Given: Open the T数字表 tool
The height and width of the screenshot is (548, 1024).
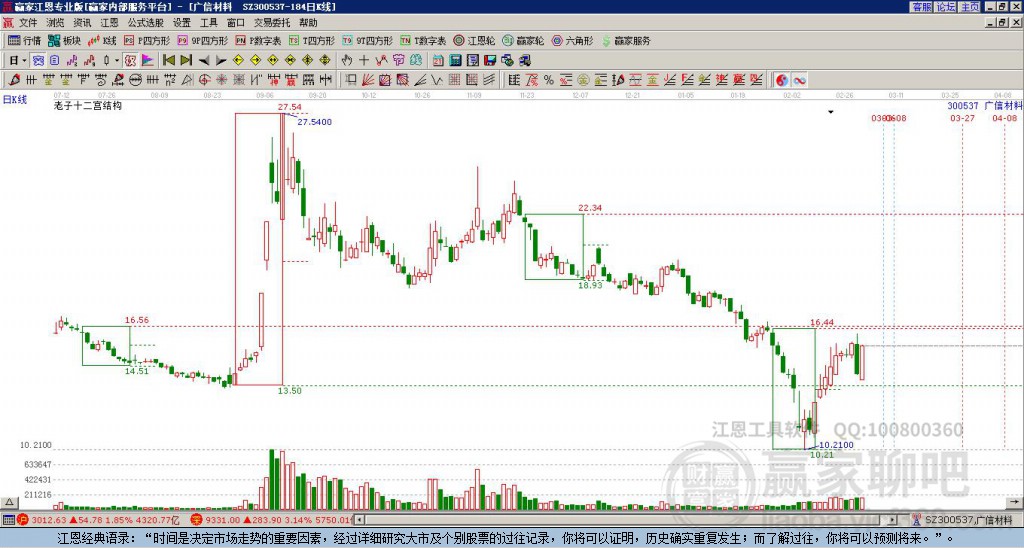Looking at the screenshot, I should click(x=423, y=40).
